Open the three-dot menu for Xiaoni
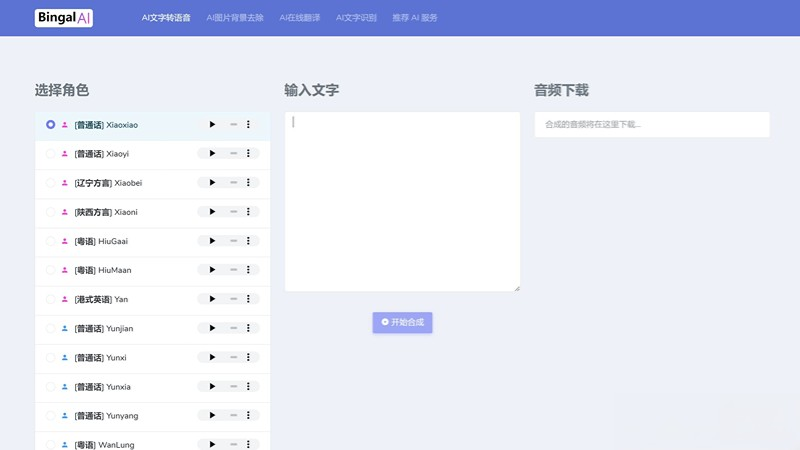Image resolution: width=800 pixels, height=450 pixels. (248, 212)
